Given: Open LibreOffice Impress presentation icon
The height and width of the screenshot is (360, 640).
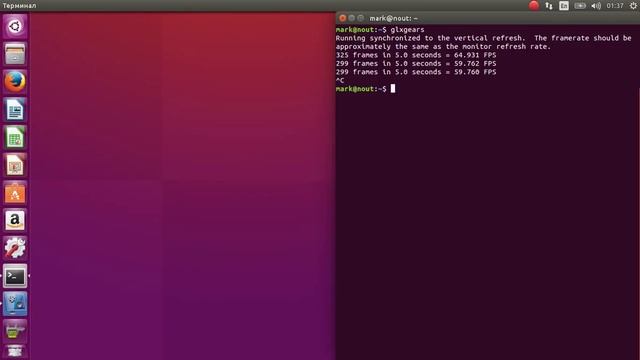Looking at the screenshot, I should click(15, 165).
